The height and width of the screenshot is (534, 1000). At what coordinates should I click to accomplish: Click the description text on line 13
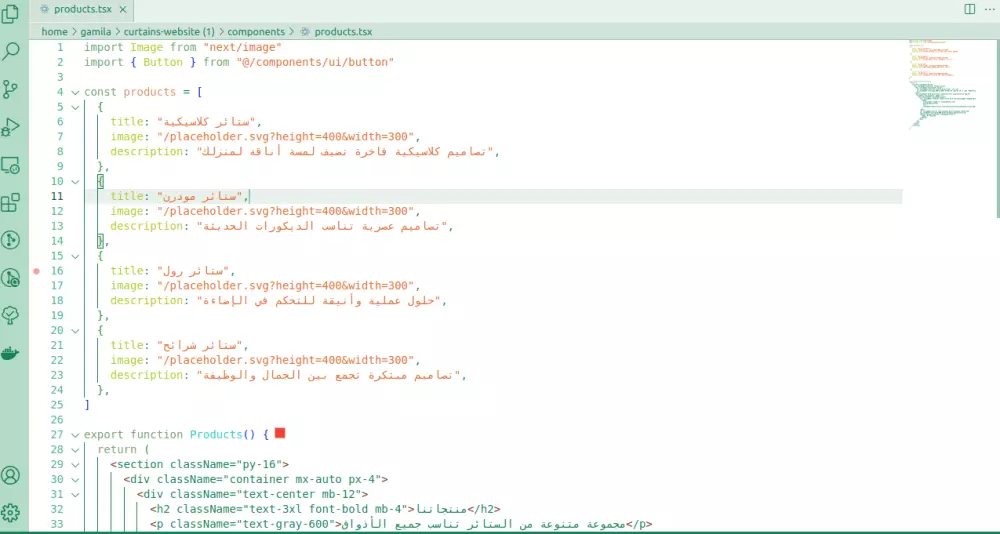coord(322,226)
